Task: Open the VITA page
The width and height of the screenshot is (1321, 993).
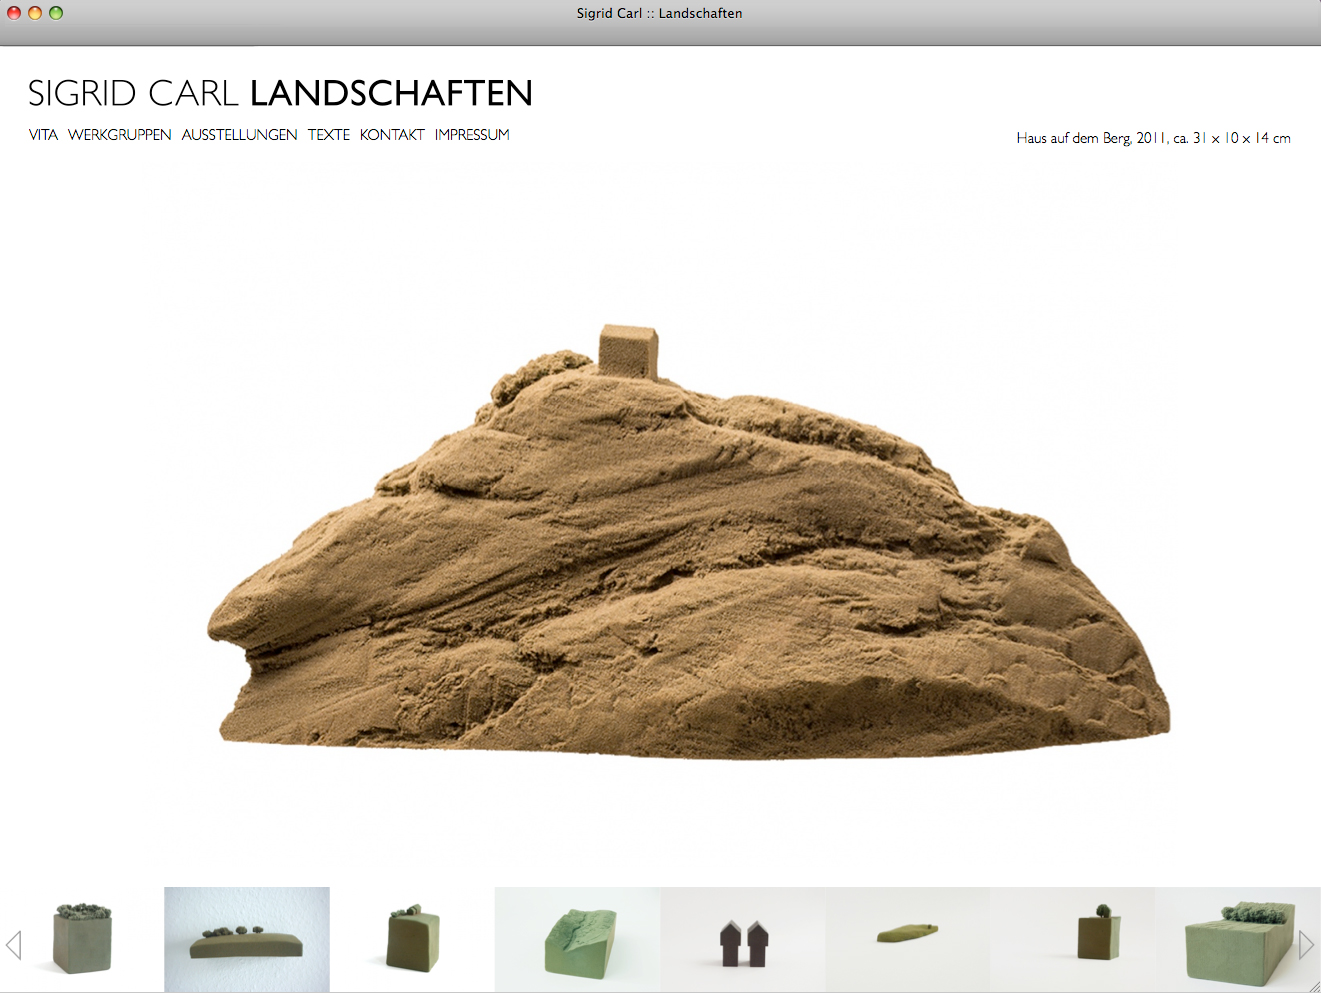Action: point(43,135)
